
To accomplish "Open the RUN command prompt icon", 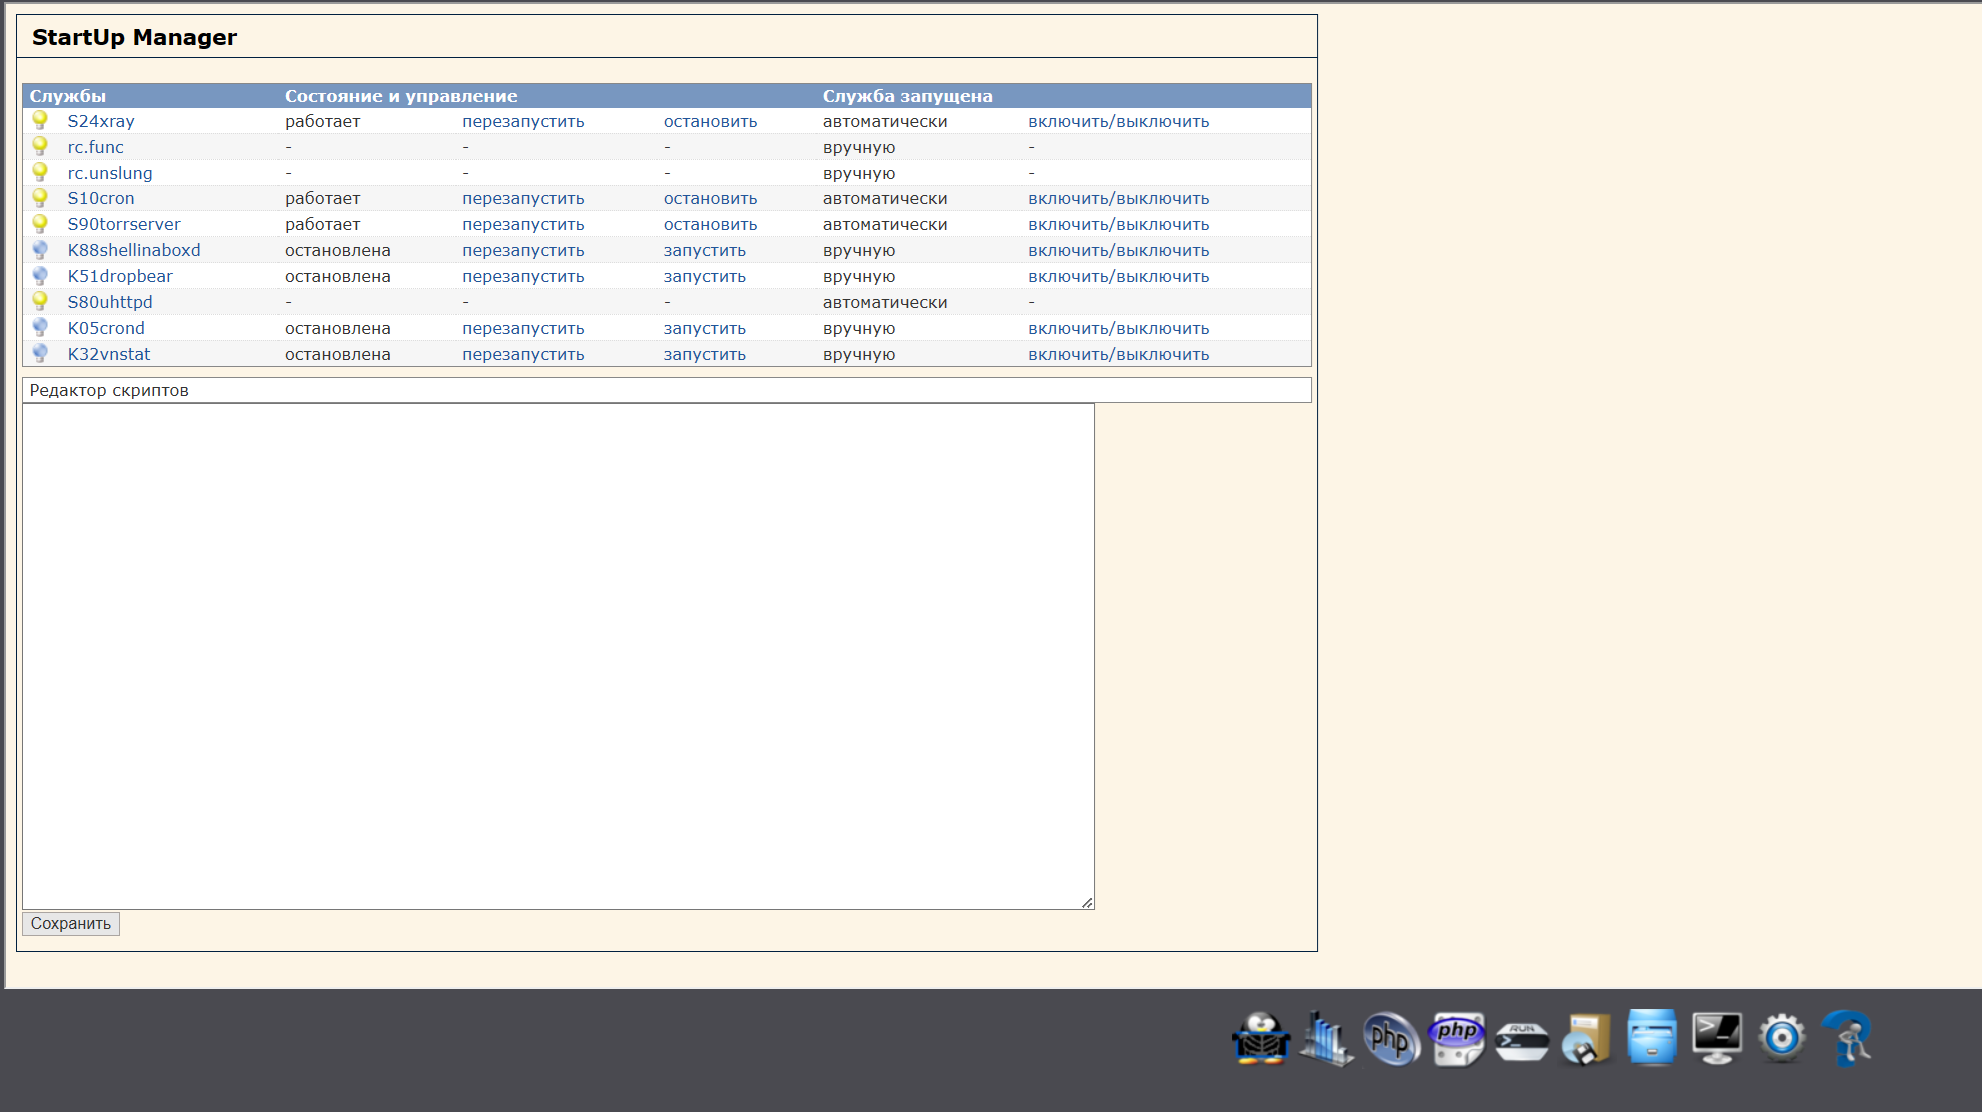I will [x=1522, y=1041].
